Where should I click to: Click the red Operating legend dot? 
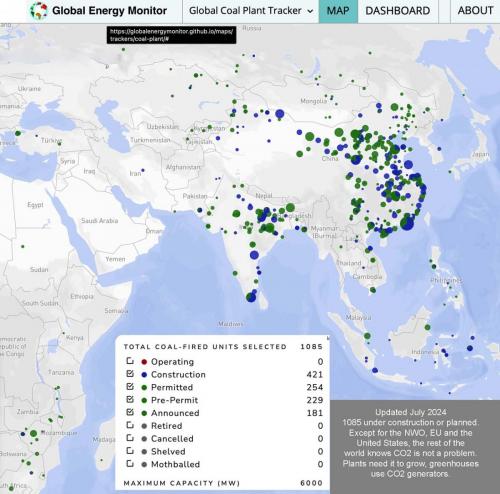pyautogui.click(x=144, y=362)
